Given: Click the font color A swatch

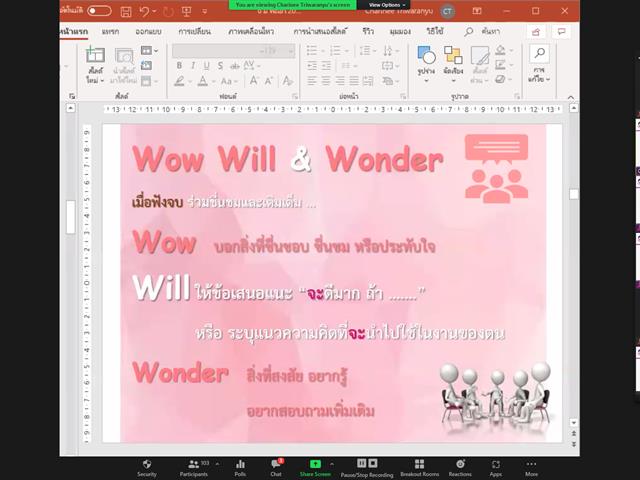Looking at the screenshot, I should (x=202, y=81).
